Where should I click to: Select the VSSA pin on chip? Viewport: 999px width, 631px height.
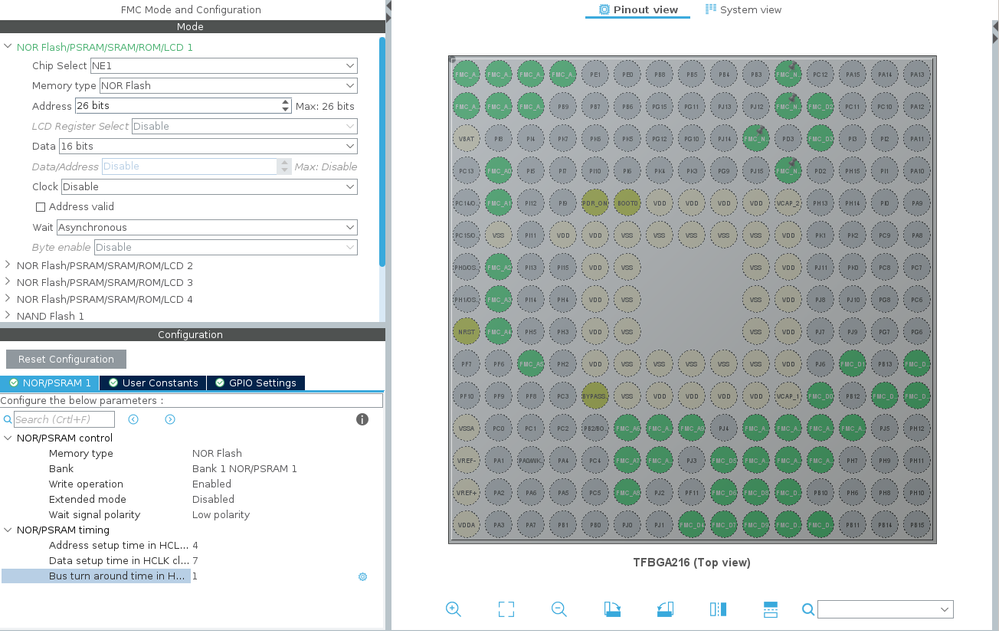(466, 428)
